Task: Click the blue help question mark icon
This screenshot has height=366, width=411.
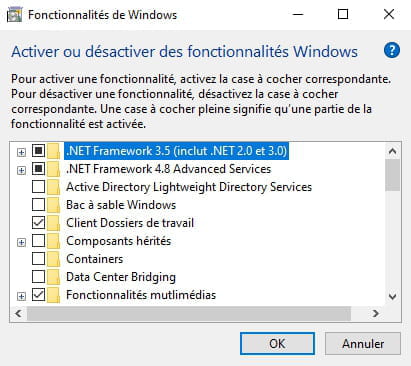Action: (x=392, y=51)
